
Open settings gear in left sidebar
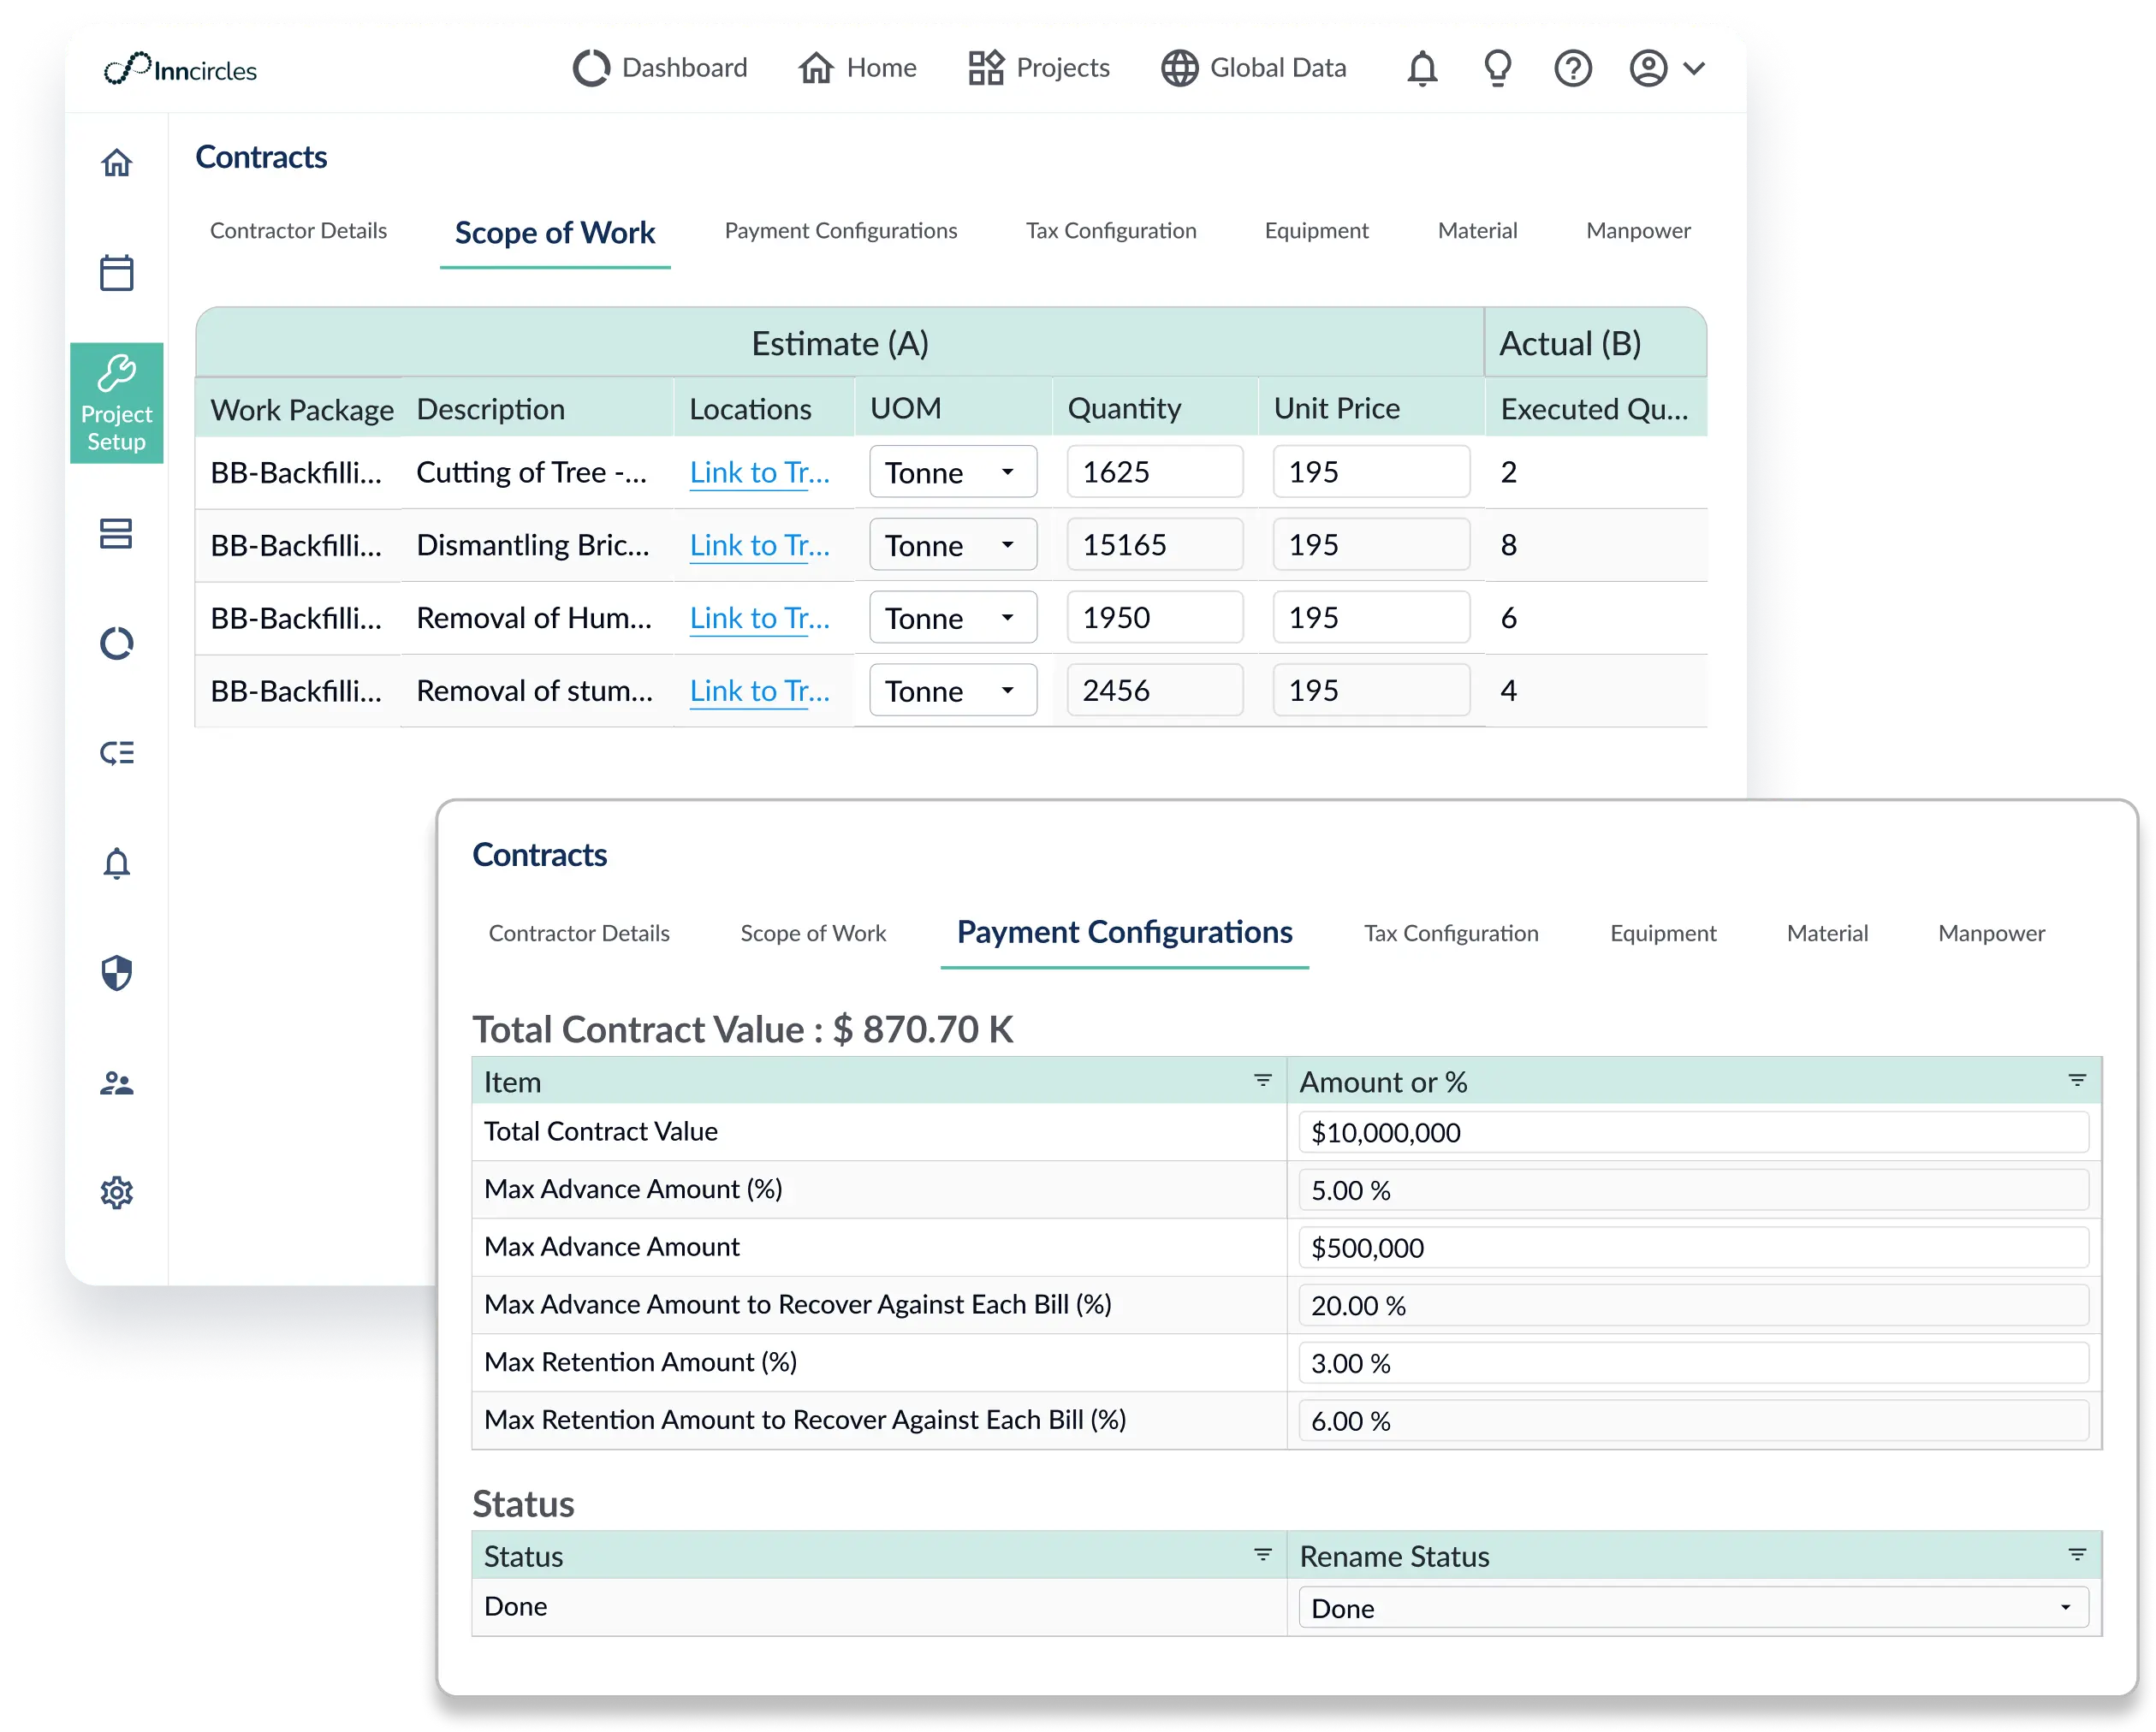coord(117,1192)
